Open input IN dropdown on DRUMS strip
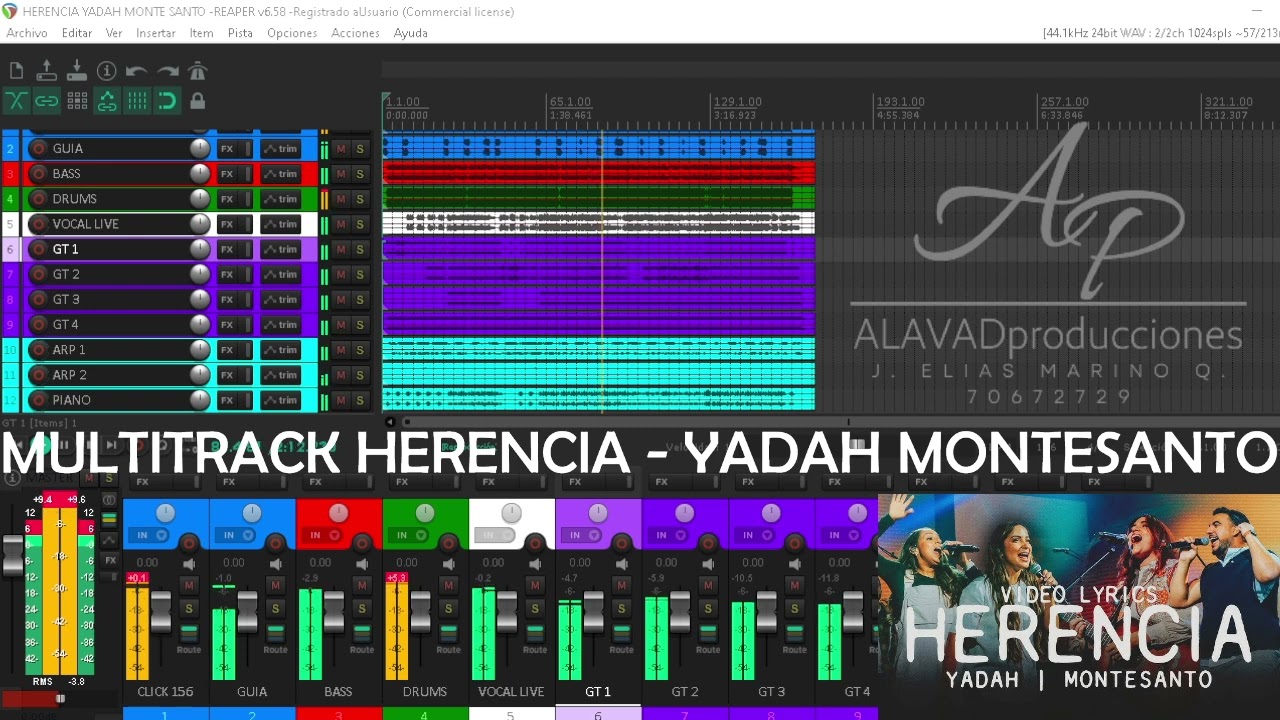This screenshot has height=720, width=1280. tap(410, 535)
